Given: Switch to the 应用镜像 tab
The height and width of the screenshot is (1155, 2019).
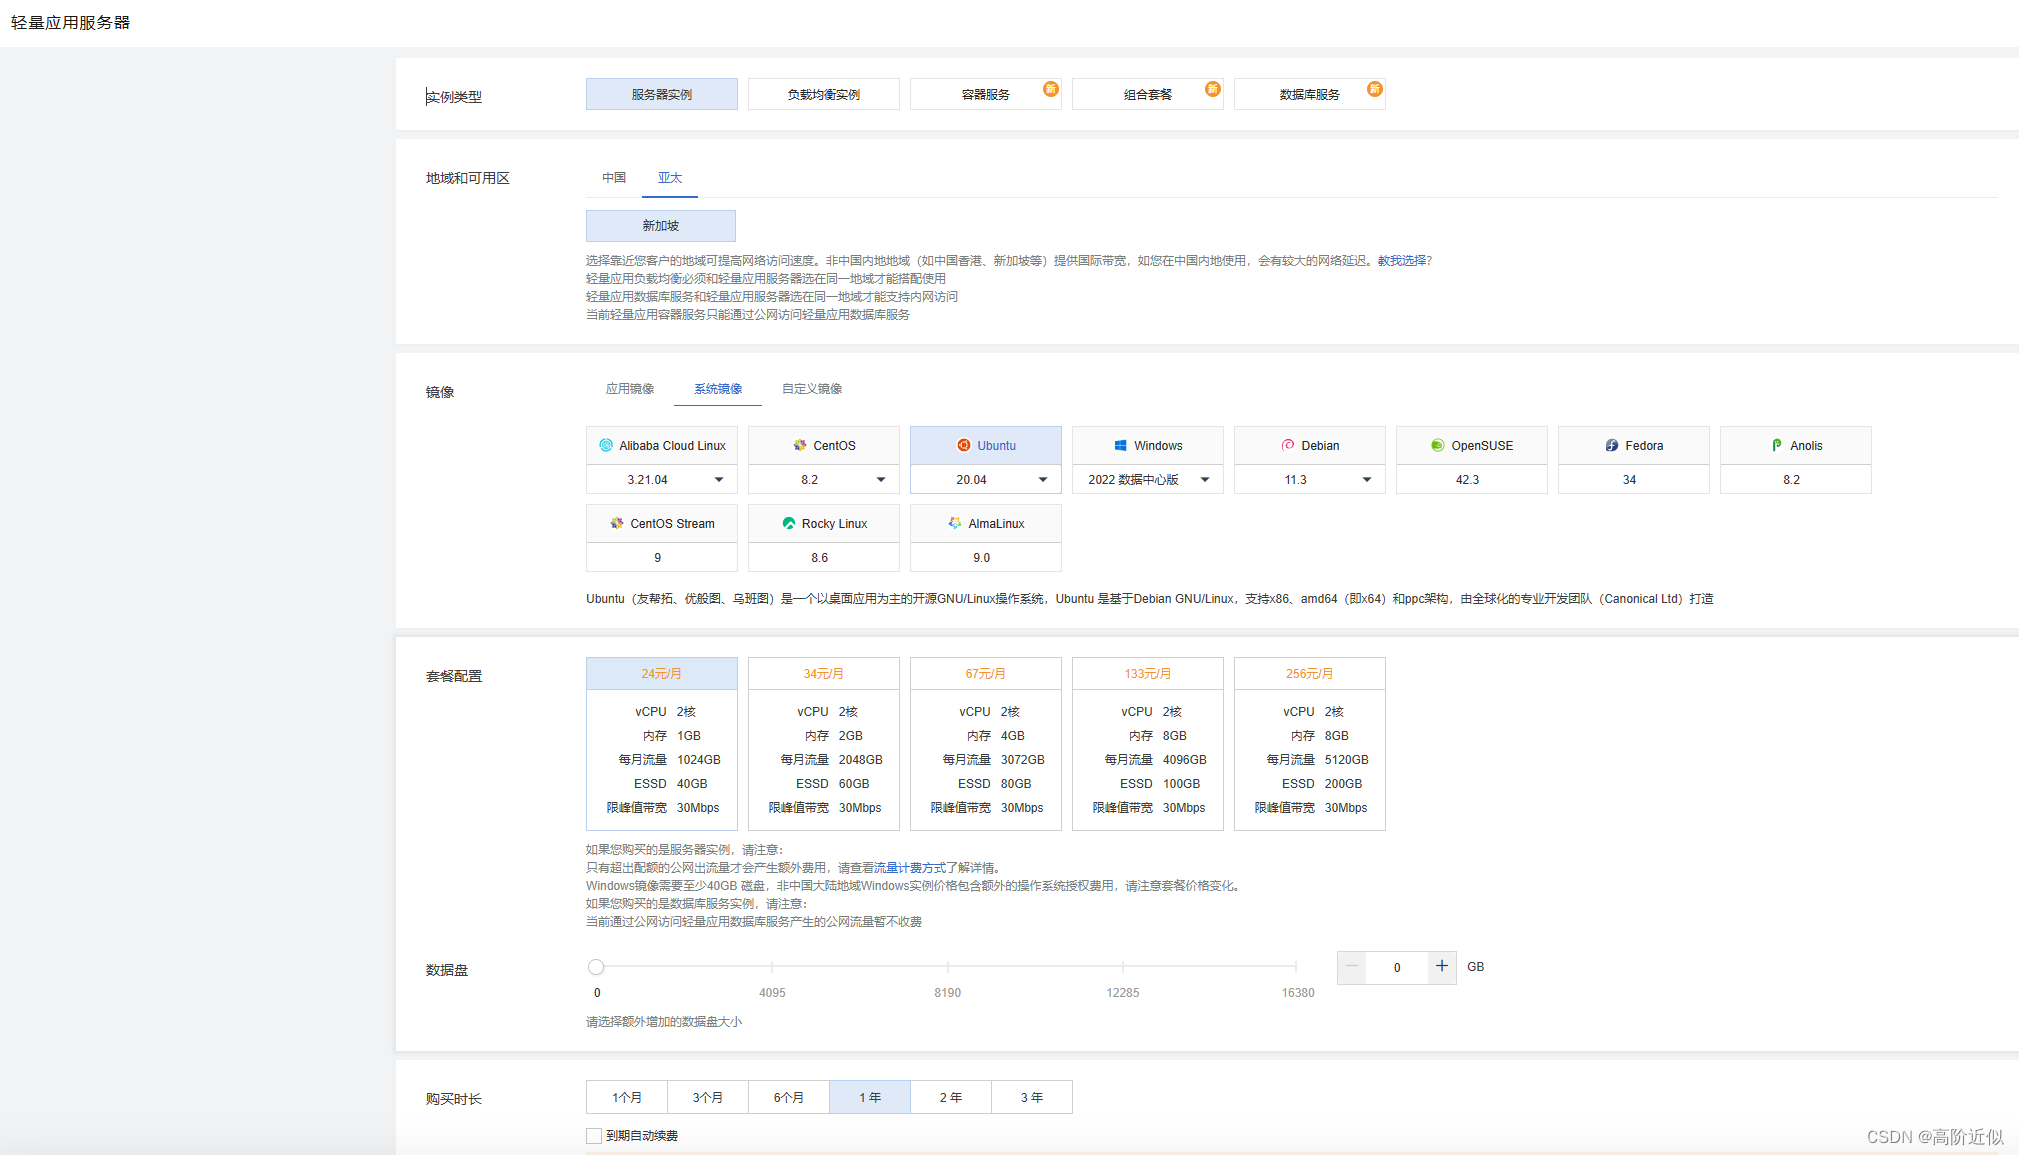Looking at the screenshot, I should 630,389.
